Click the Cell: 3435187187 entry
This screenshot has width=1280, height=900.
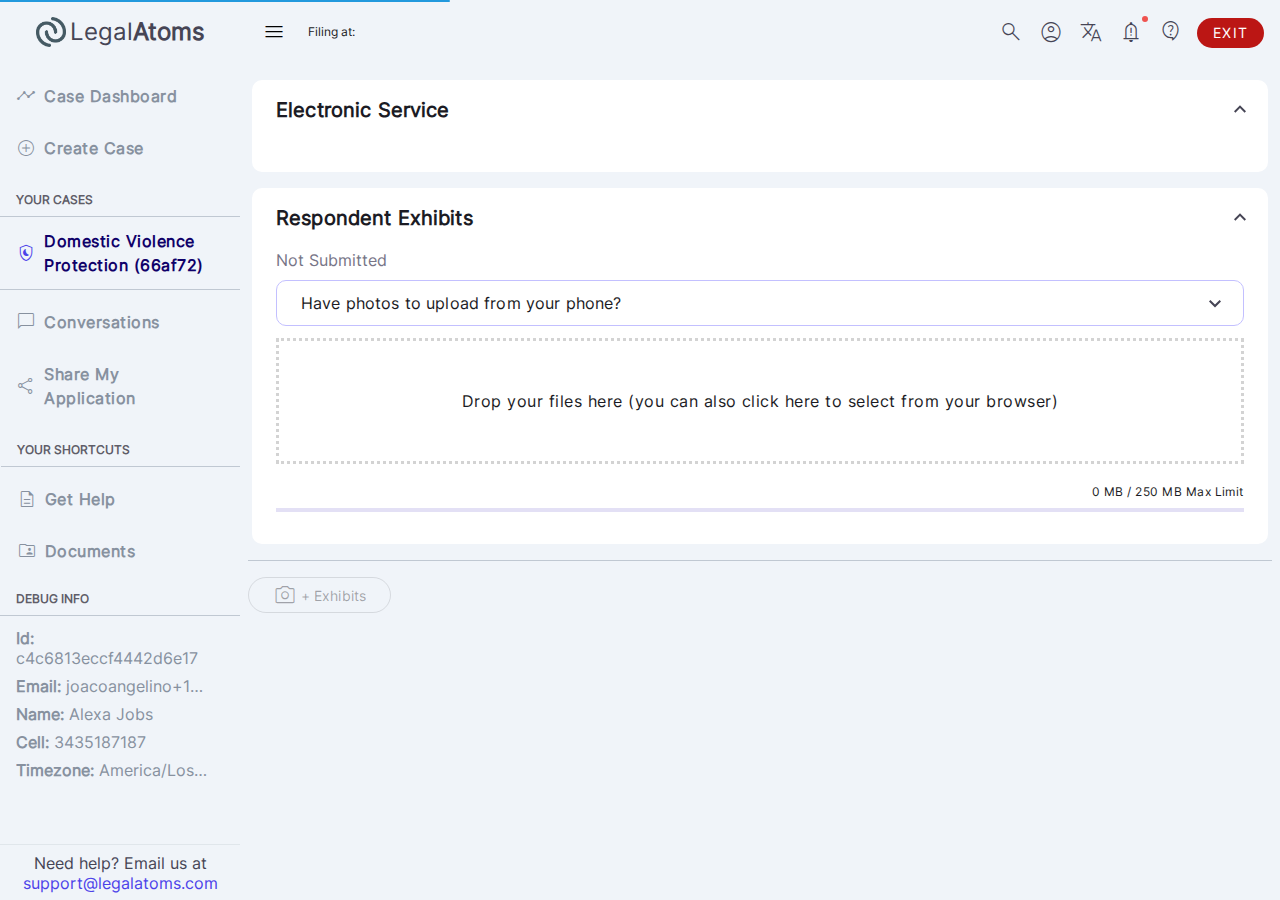tap(81, 742)
